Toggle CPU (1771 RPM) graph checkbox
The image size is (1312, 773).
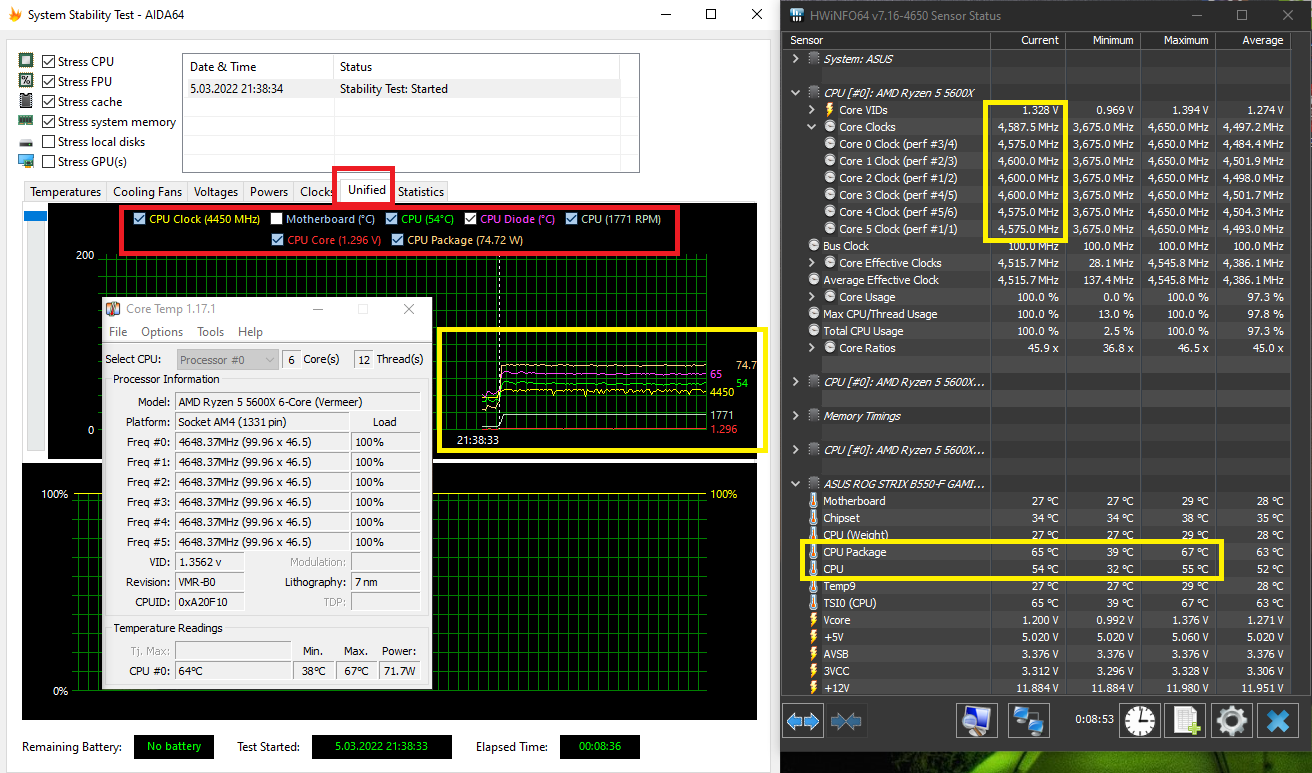(x=571, y=219)
